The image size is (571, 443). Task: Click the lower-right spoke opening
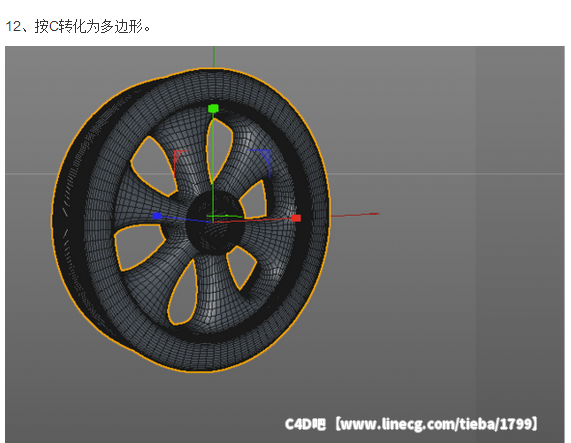point(241,266)
